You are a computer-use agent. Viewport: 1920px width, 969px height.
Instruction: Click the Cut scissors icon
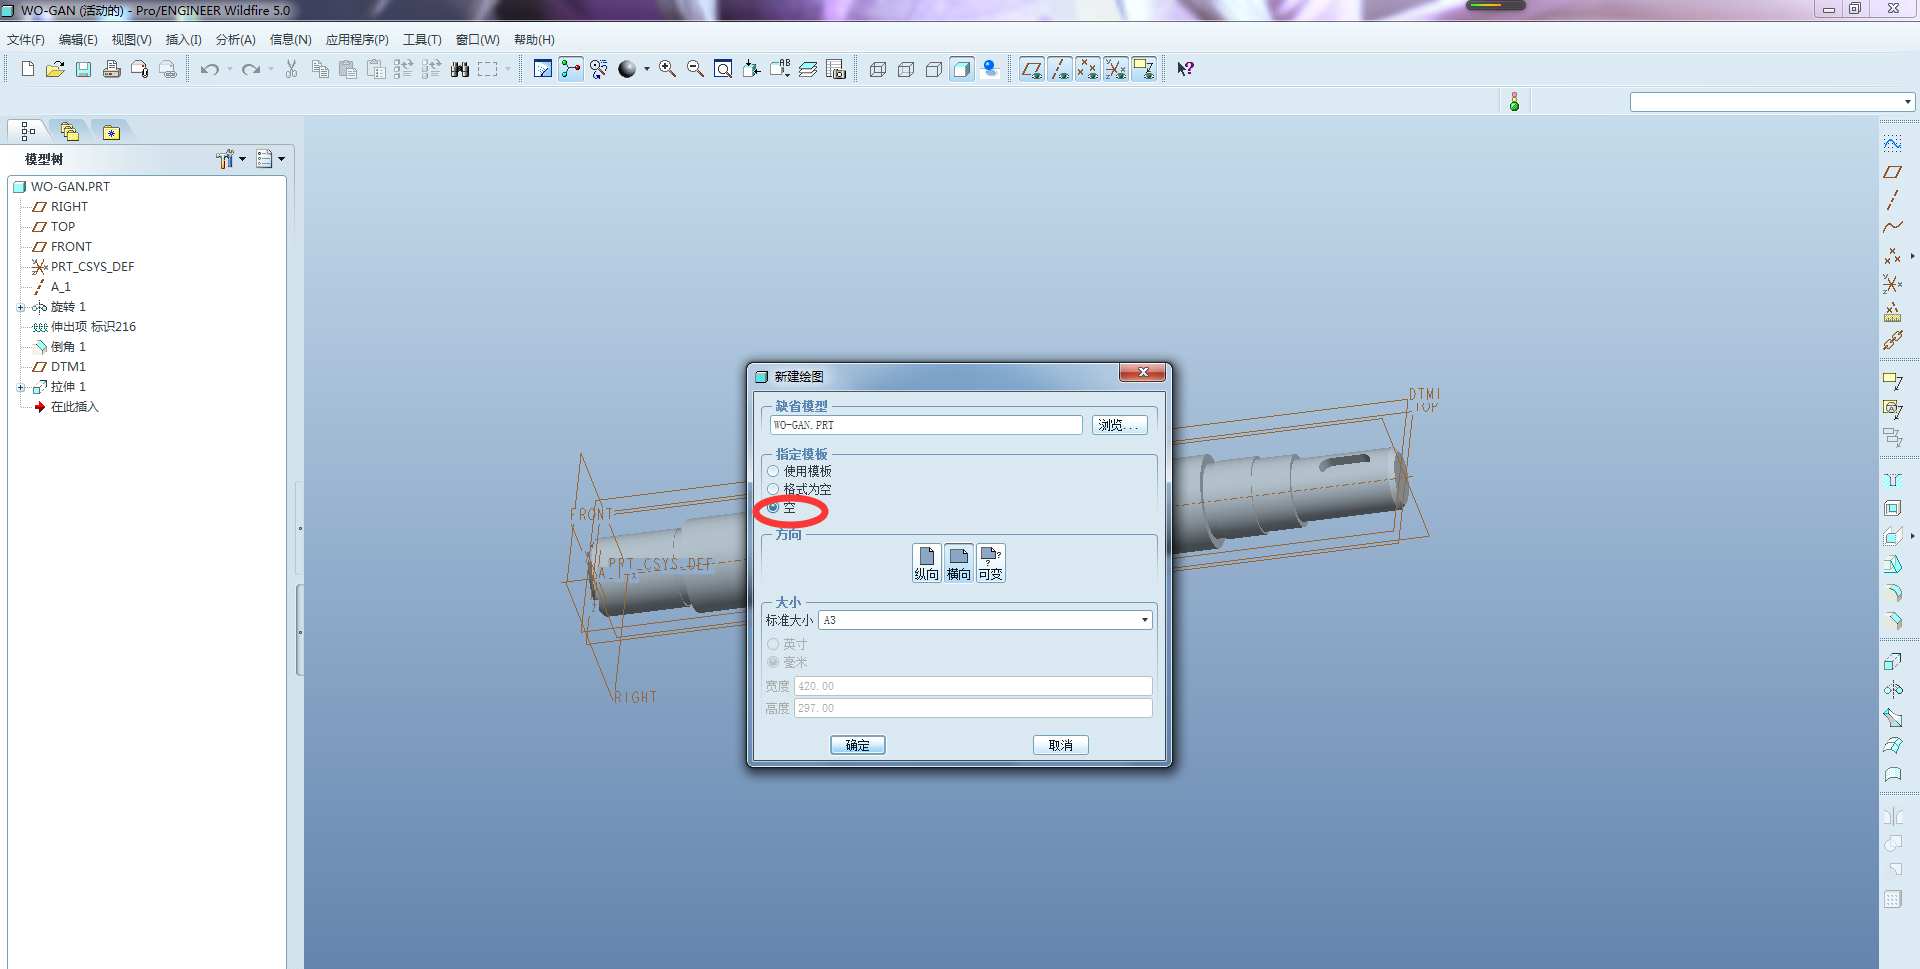tap(291, 69)
